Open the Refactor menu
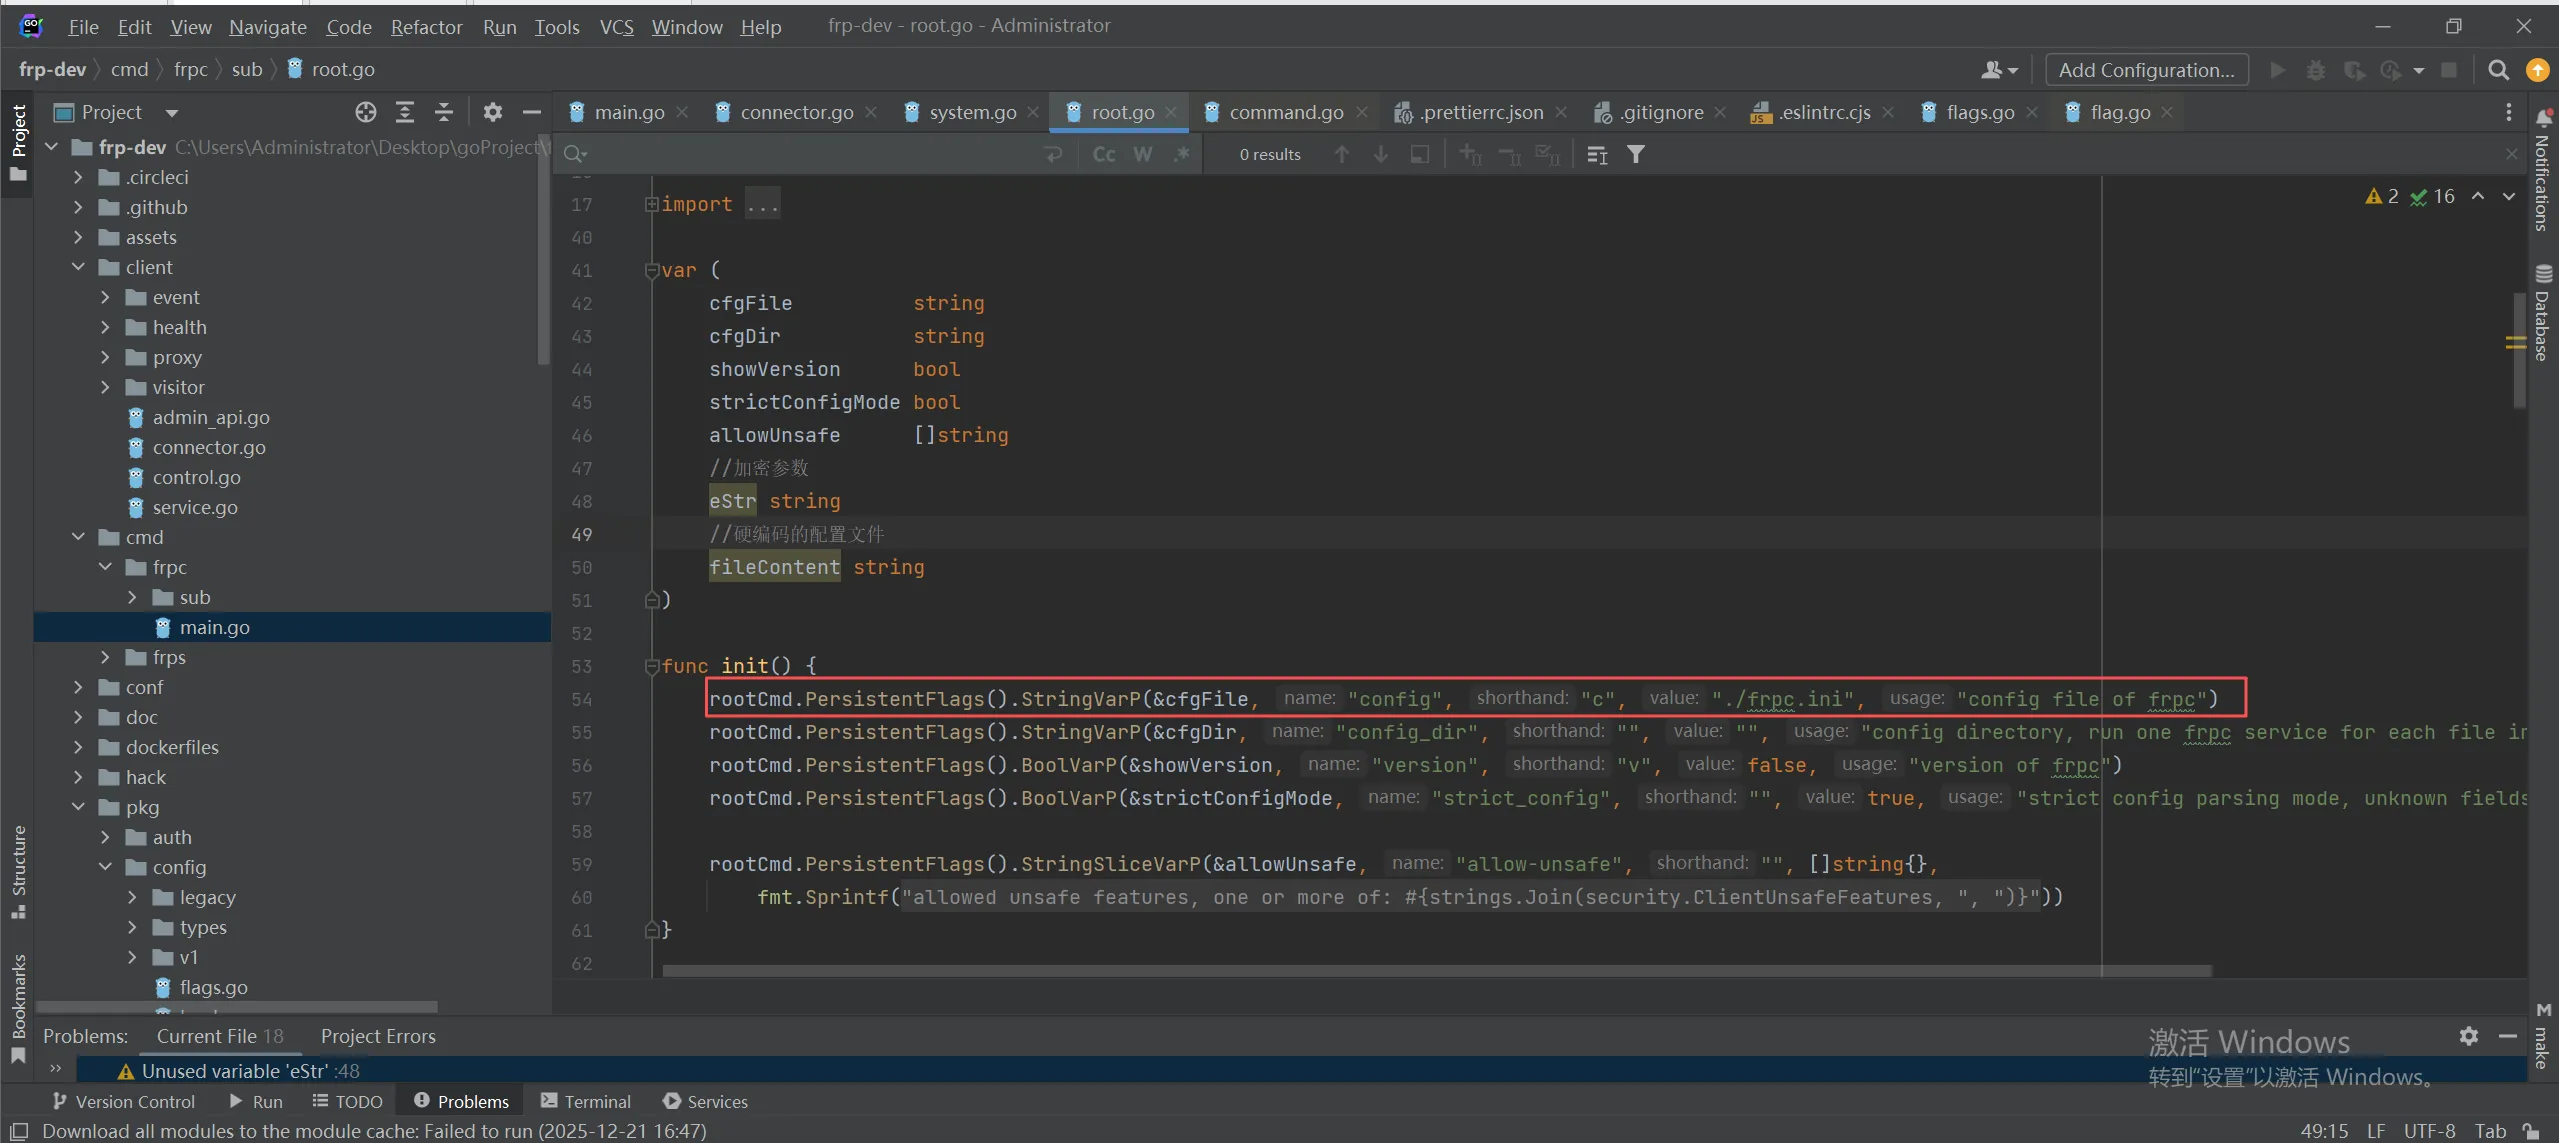 [426, 27]
